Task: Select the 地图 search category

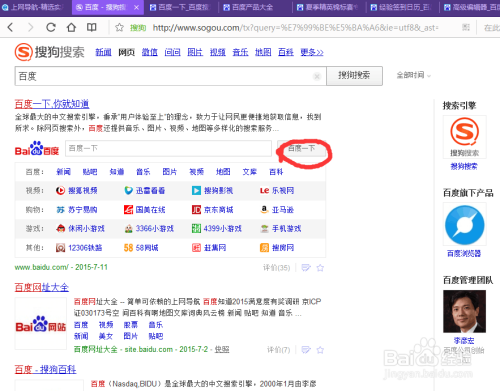Action: click(263, 52)
